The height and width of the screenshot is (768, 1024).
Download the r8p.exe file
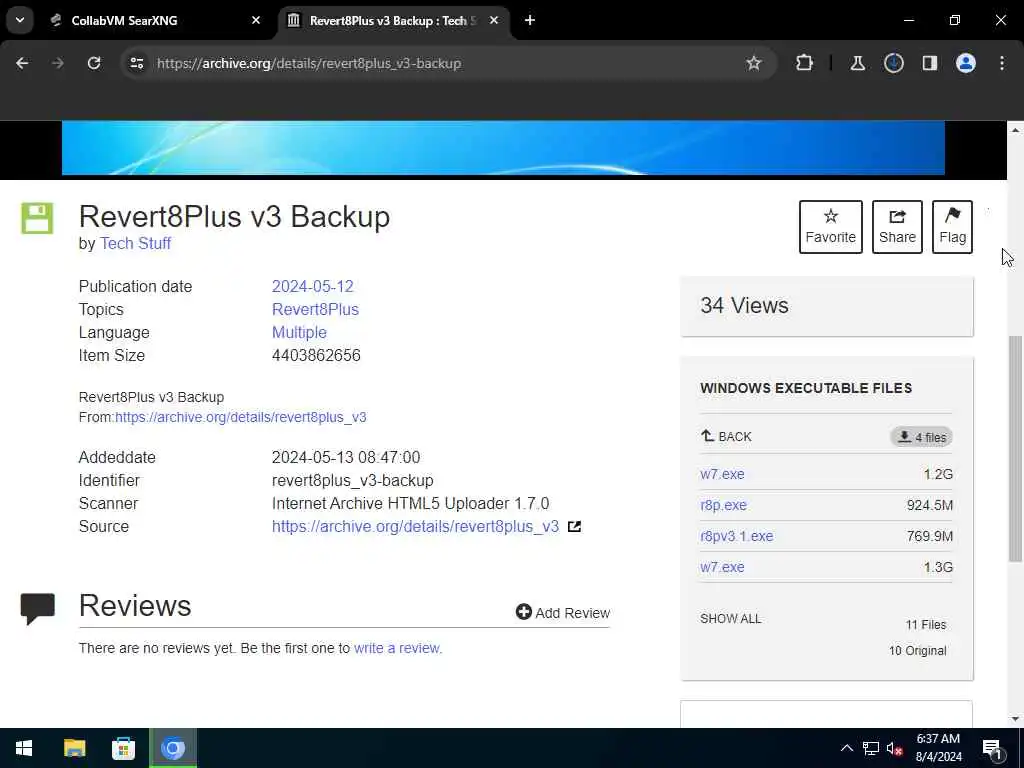[x=723, y=505]
